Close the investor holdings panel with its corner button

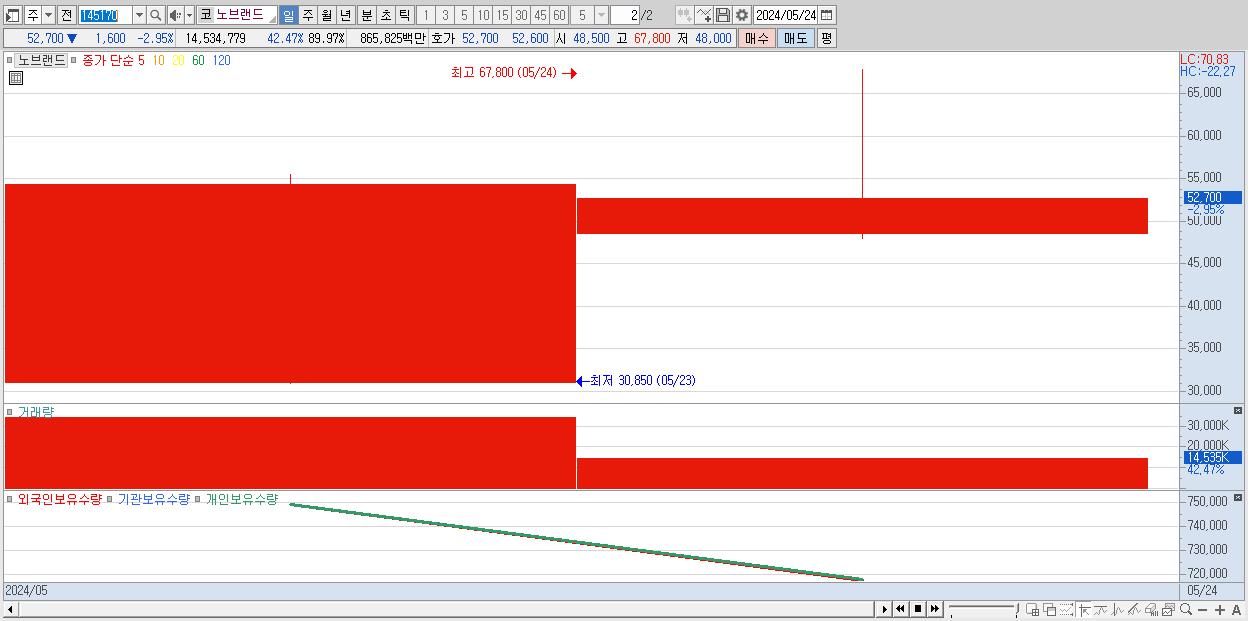1237,496
